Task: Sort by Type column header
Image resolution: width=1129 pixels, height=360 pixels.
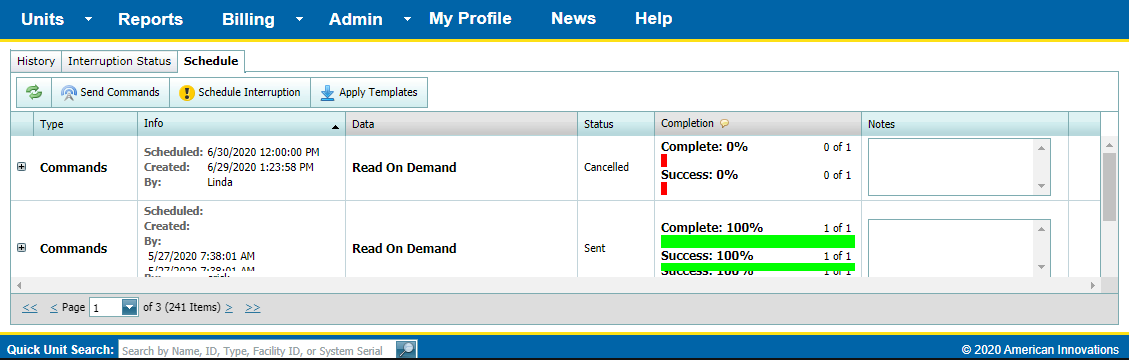Action: [85, 124]
